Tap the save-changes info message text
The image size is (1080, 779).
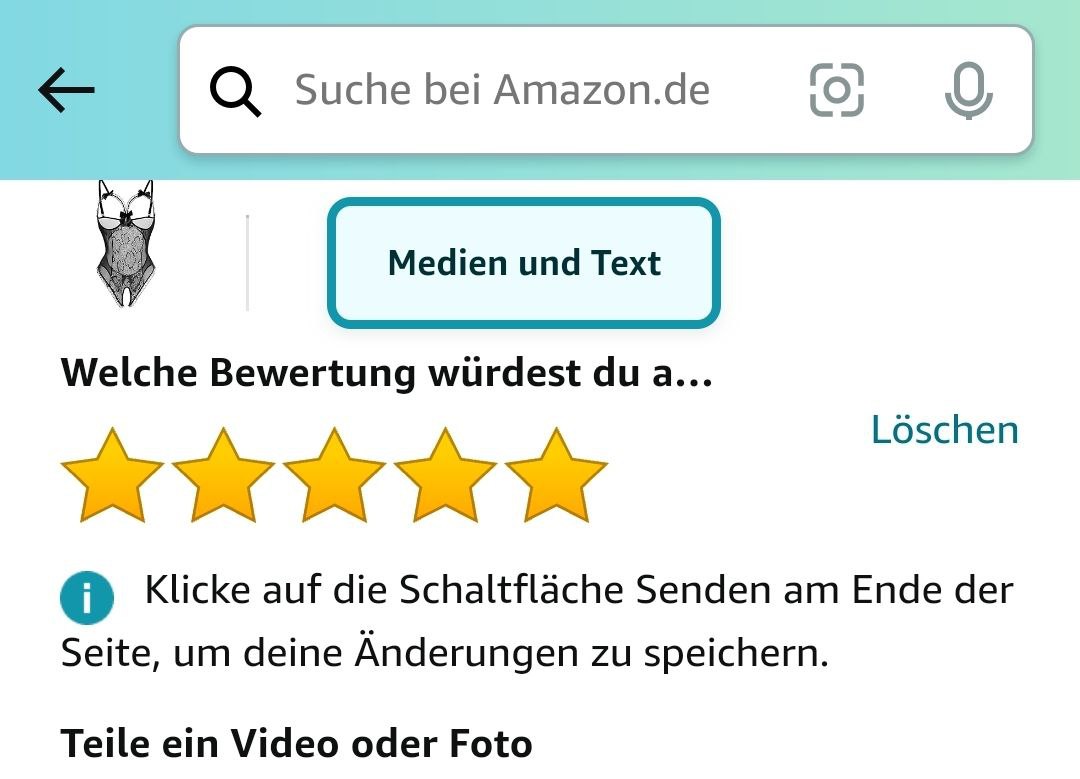pyautogui.click(x=537, y=621)
